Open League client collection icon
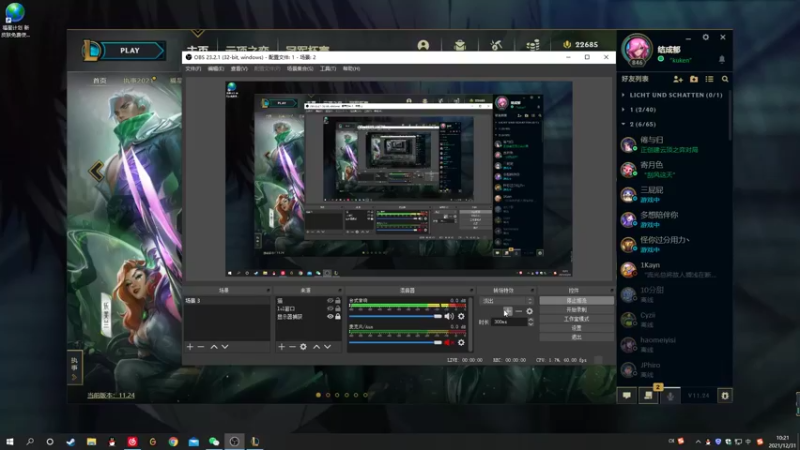This screenshot has width=800, height=450. [x=460, y=45]
